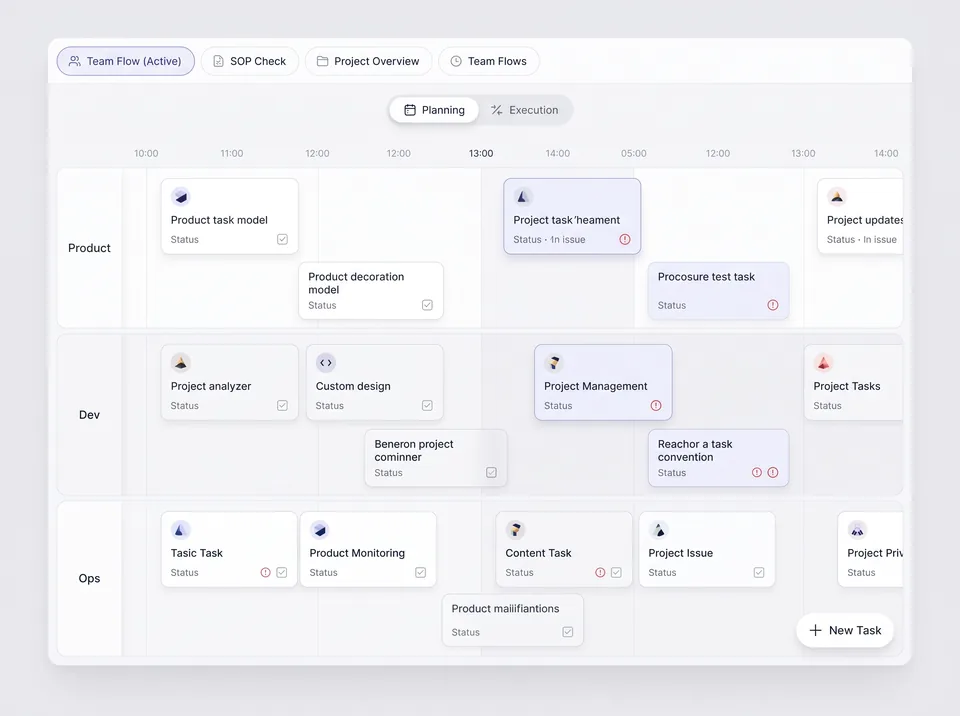The height and width of the screenshot is (716, 960).
Task: Click the alert icon on Content Task
Action: (600, 573)
